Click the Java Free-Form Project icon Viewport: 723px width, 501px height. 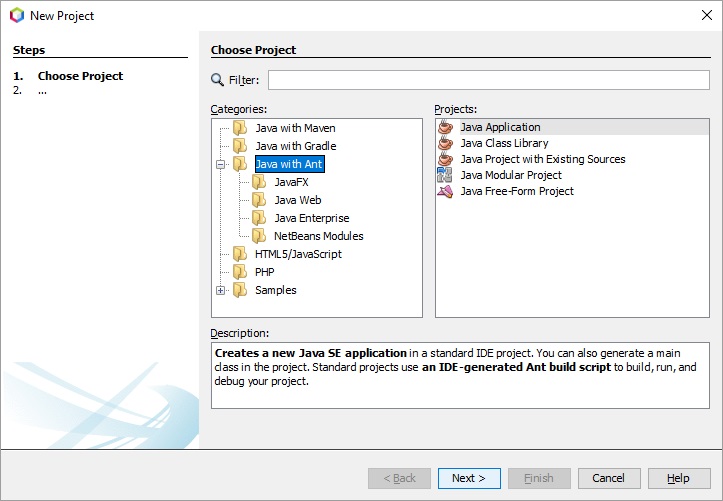click(445, 191)
